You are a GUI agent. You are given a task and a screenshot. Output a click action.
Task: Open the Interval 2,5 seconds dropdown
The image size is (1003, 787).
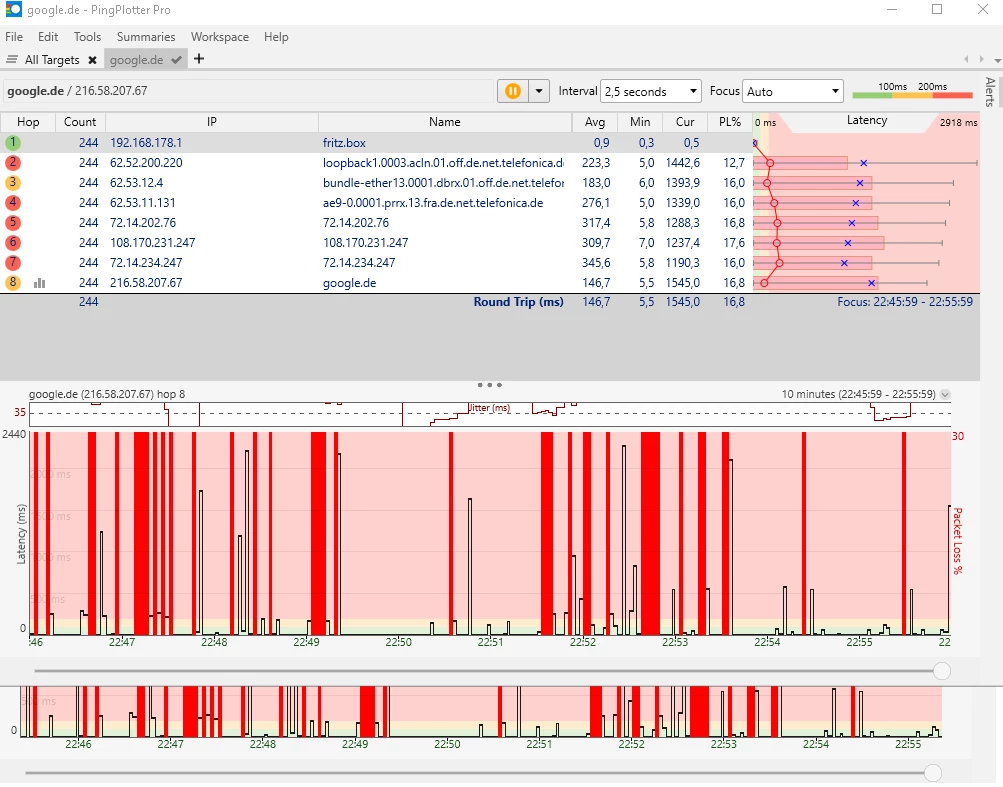point(651,91)
